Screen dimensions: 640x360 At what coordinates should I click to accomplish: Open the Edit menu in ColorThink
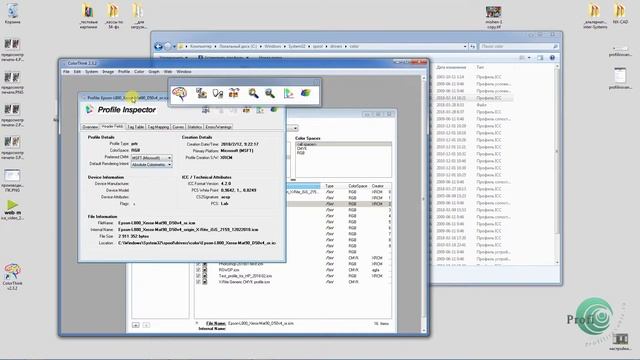coord(77,71)
